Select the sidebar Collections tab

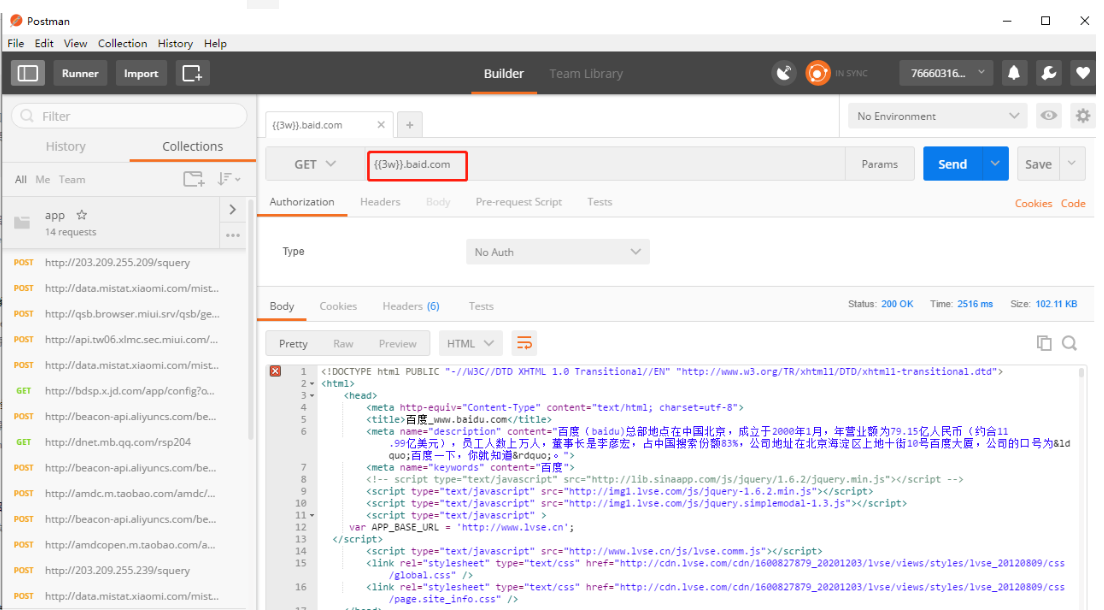[192, 147]
